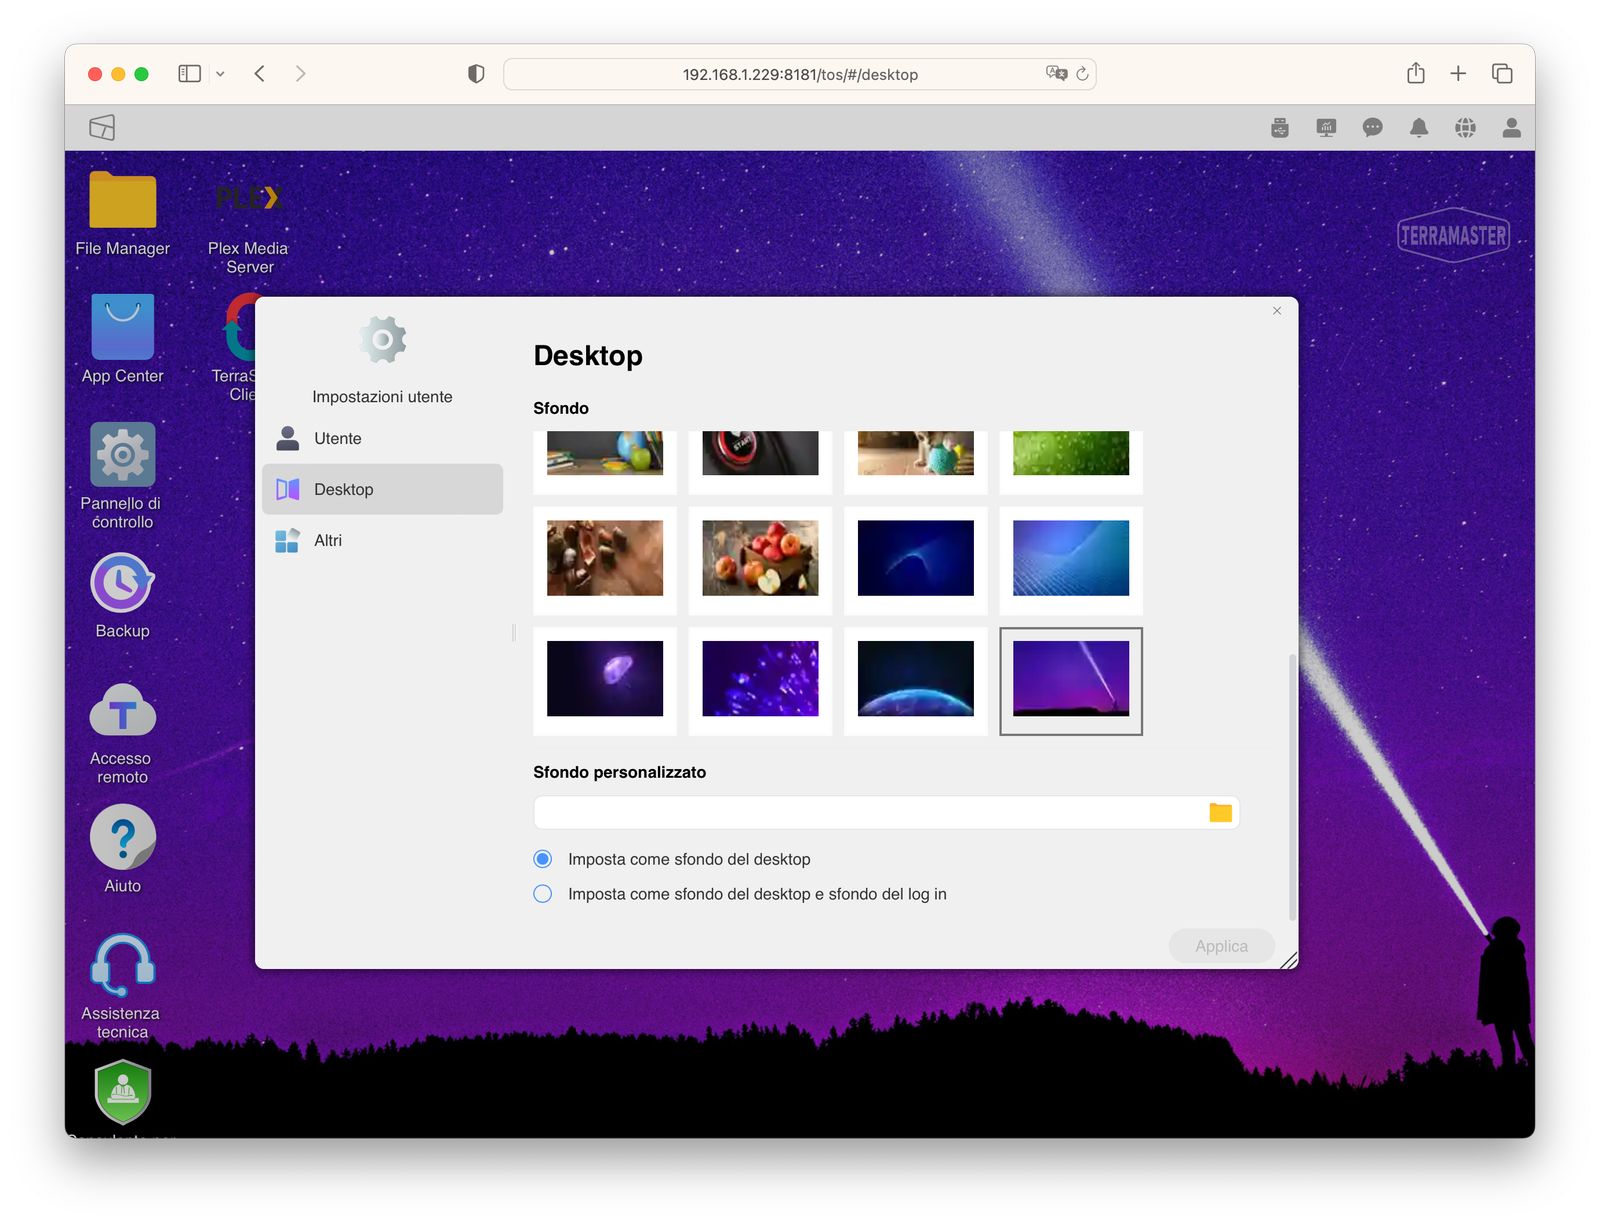The height and width of the screenshot is (1224, 1600).
Task: Choose the purple sparkles wallpaper
Action: tap(760, 680)
